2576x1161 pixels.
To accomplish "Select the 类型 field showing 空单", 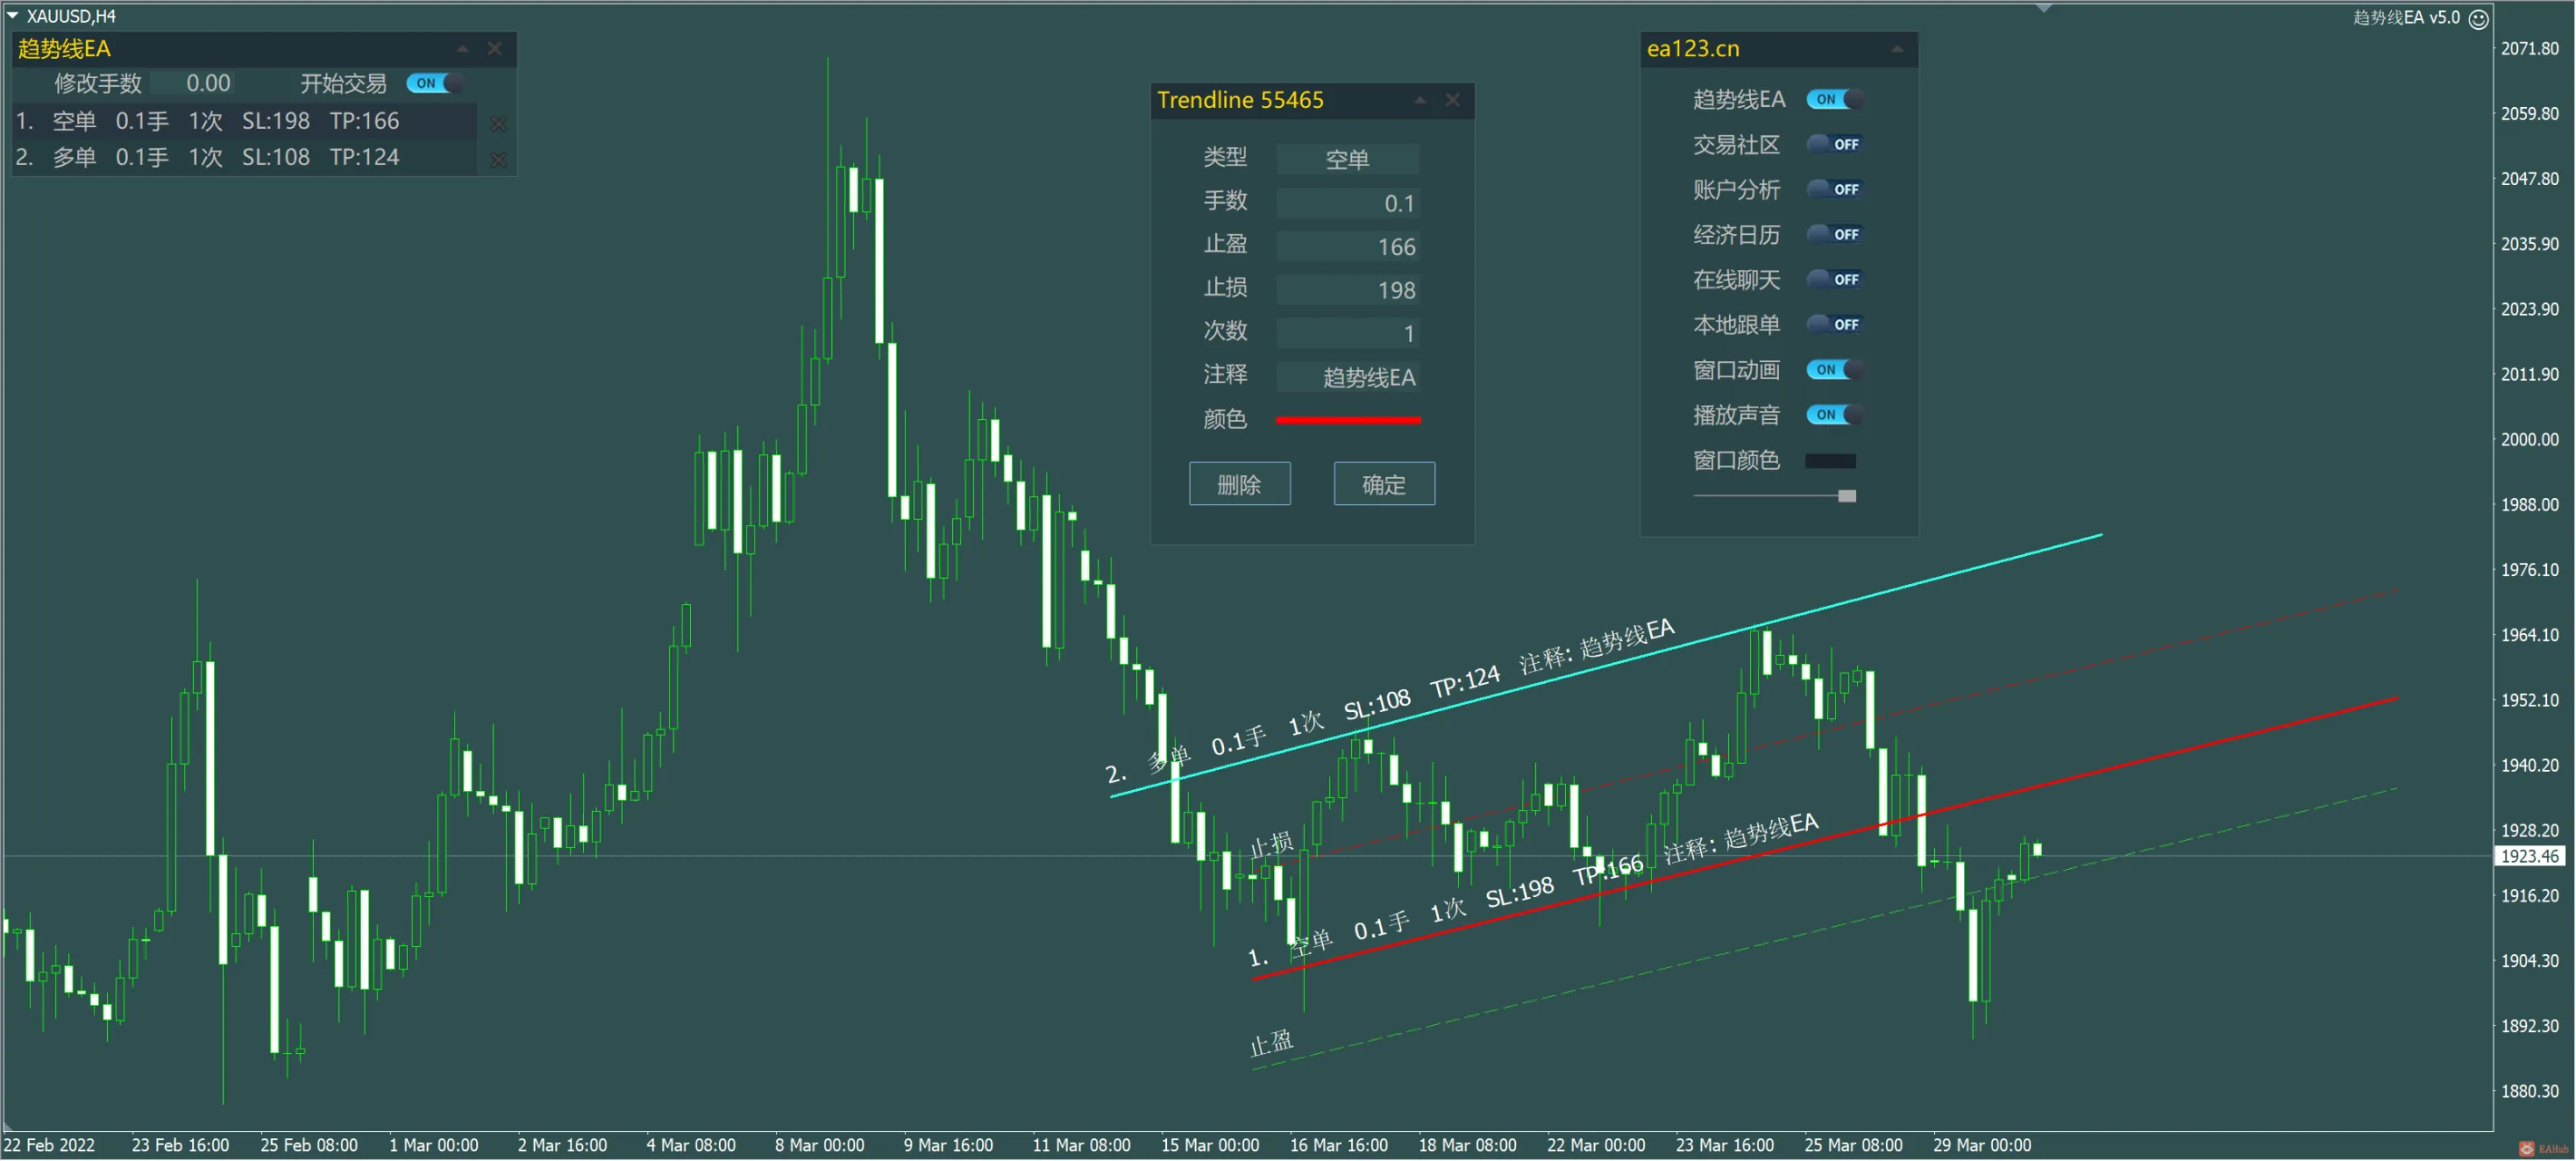I will coord(1348,159).
